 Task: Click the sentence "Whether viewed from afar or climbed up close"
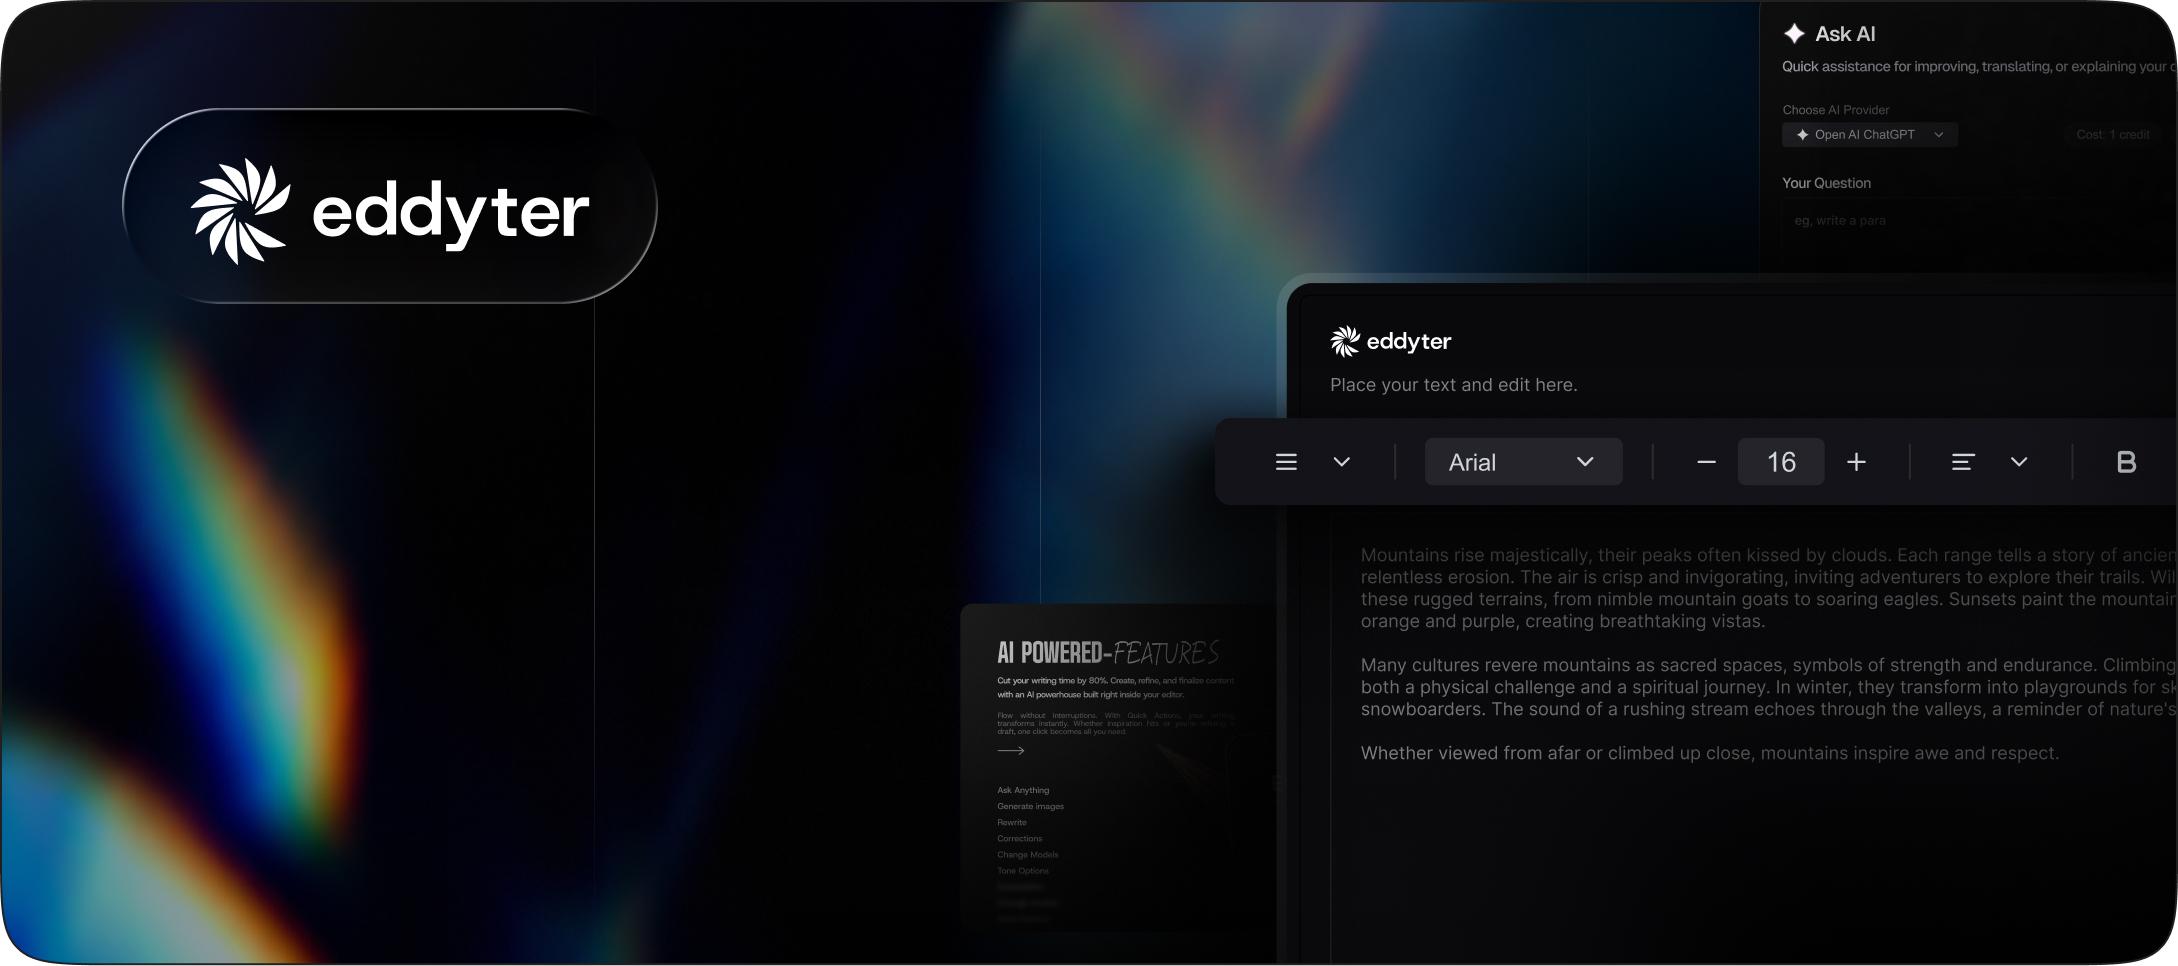tap(1557, 753)
